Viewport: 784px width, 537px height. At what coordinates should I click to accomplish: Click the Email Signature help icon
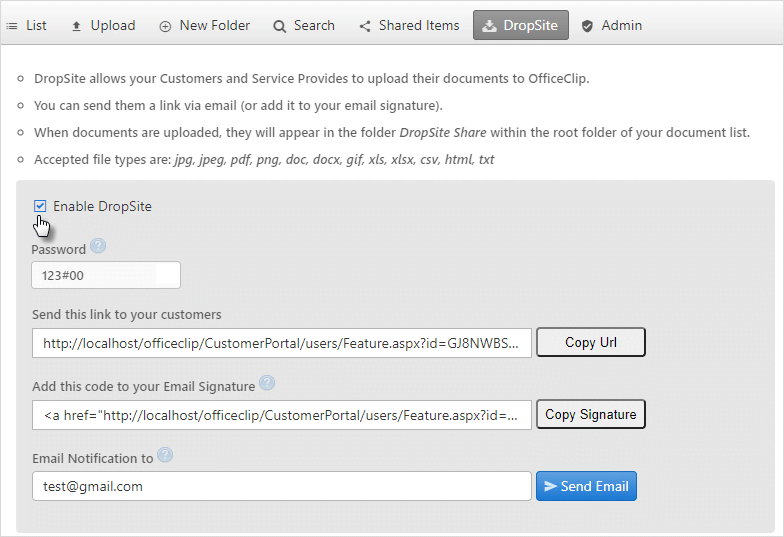[x=267, y=383]
